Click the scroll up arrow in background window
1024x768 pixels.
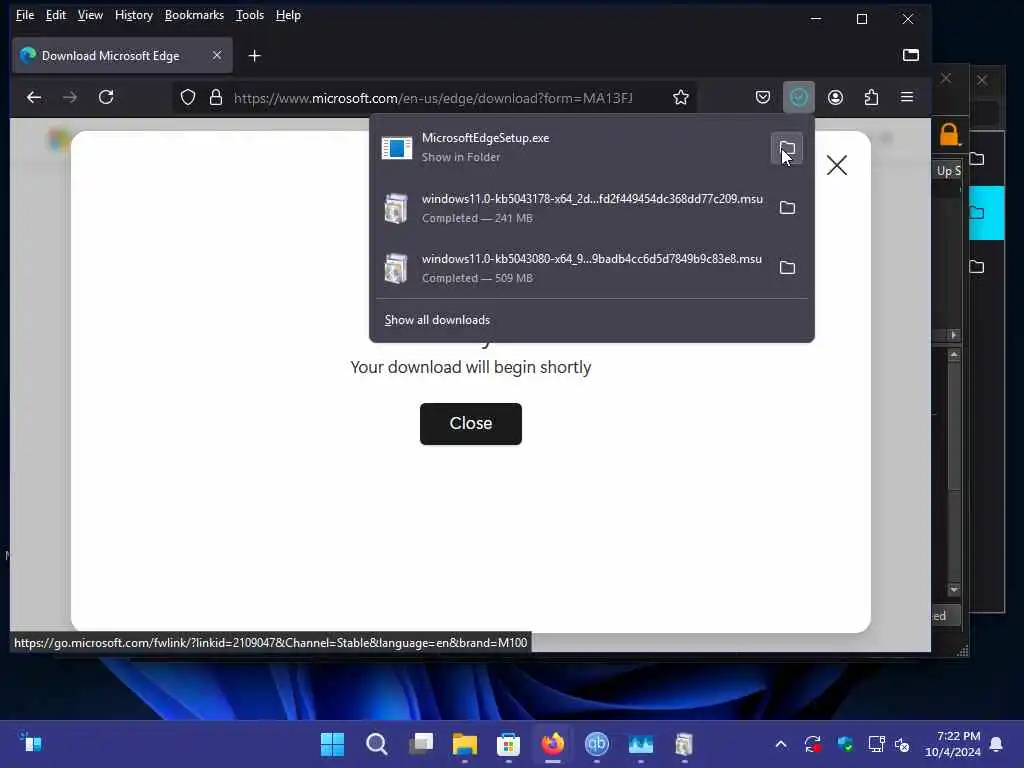click(x=954, y=355)
